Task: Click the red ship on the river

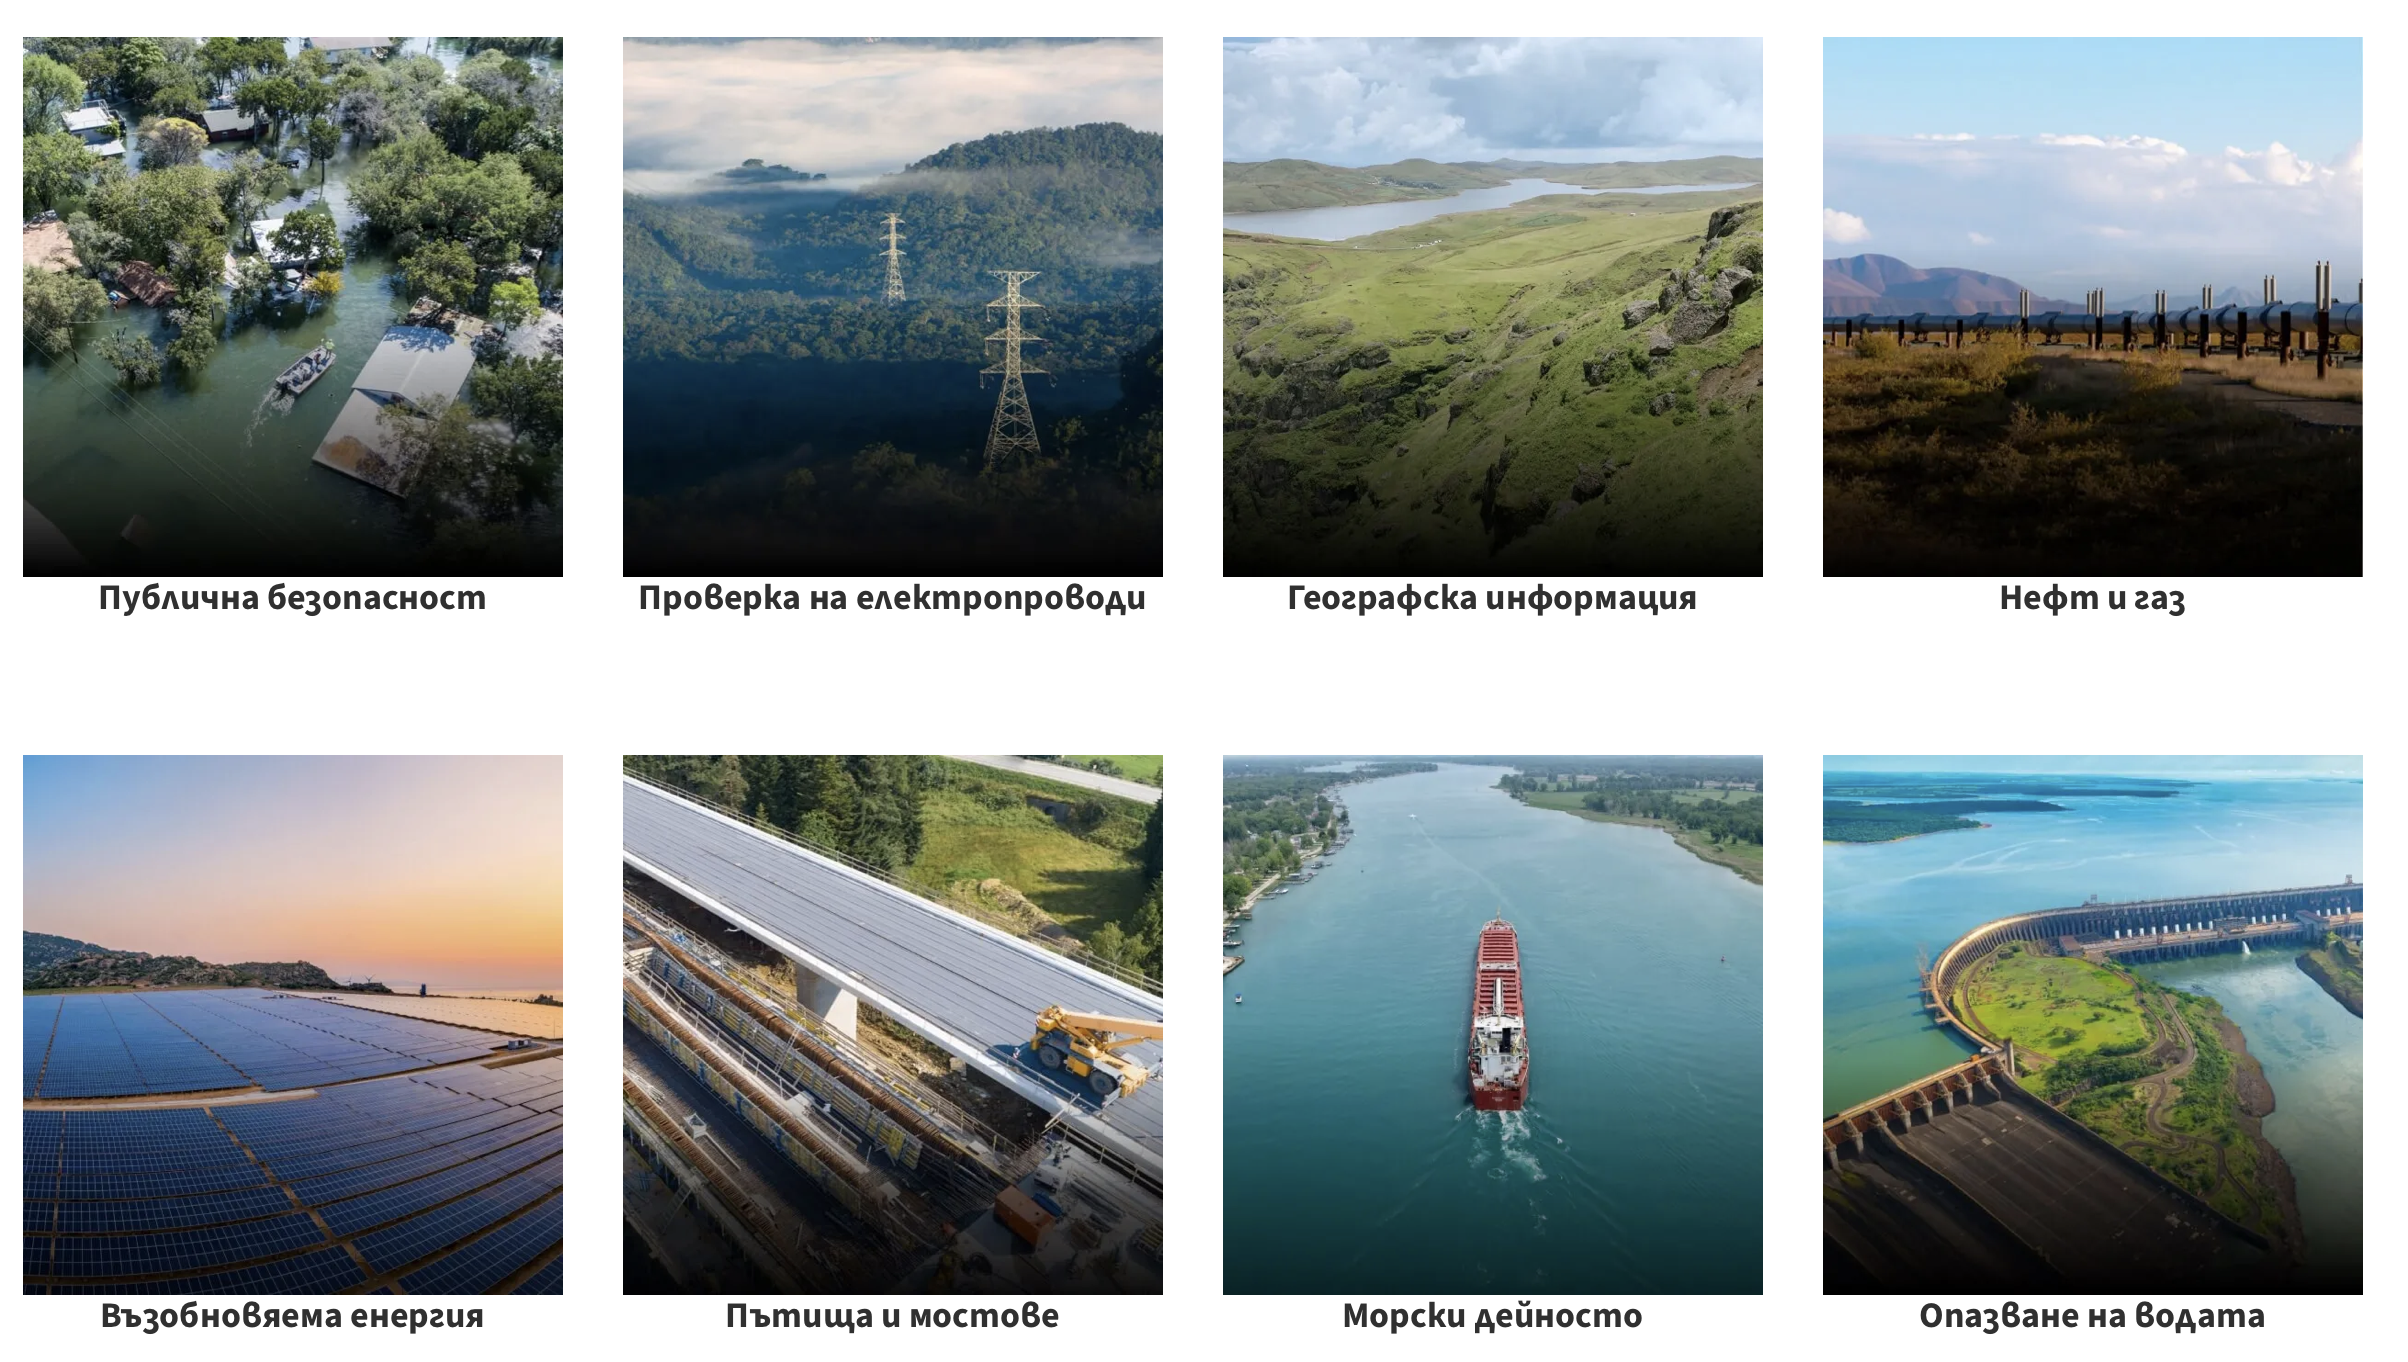Action: click(x=1497, y=1012)
